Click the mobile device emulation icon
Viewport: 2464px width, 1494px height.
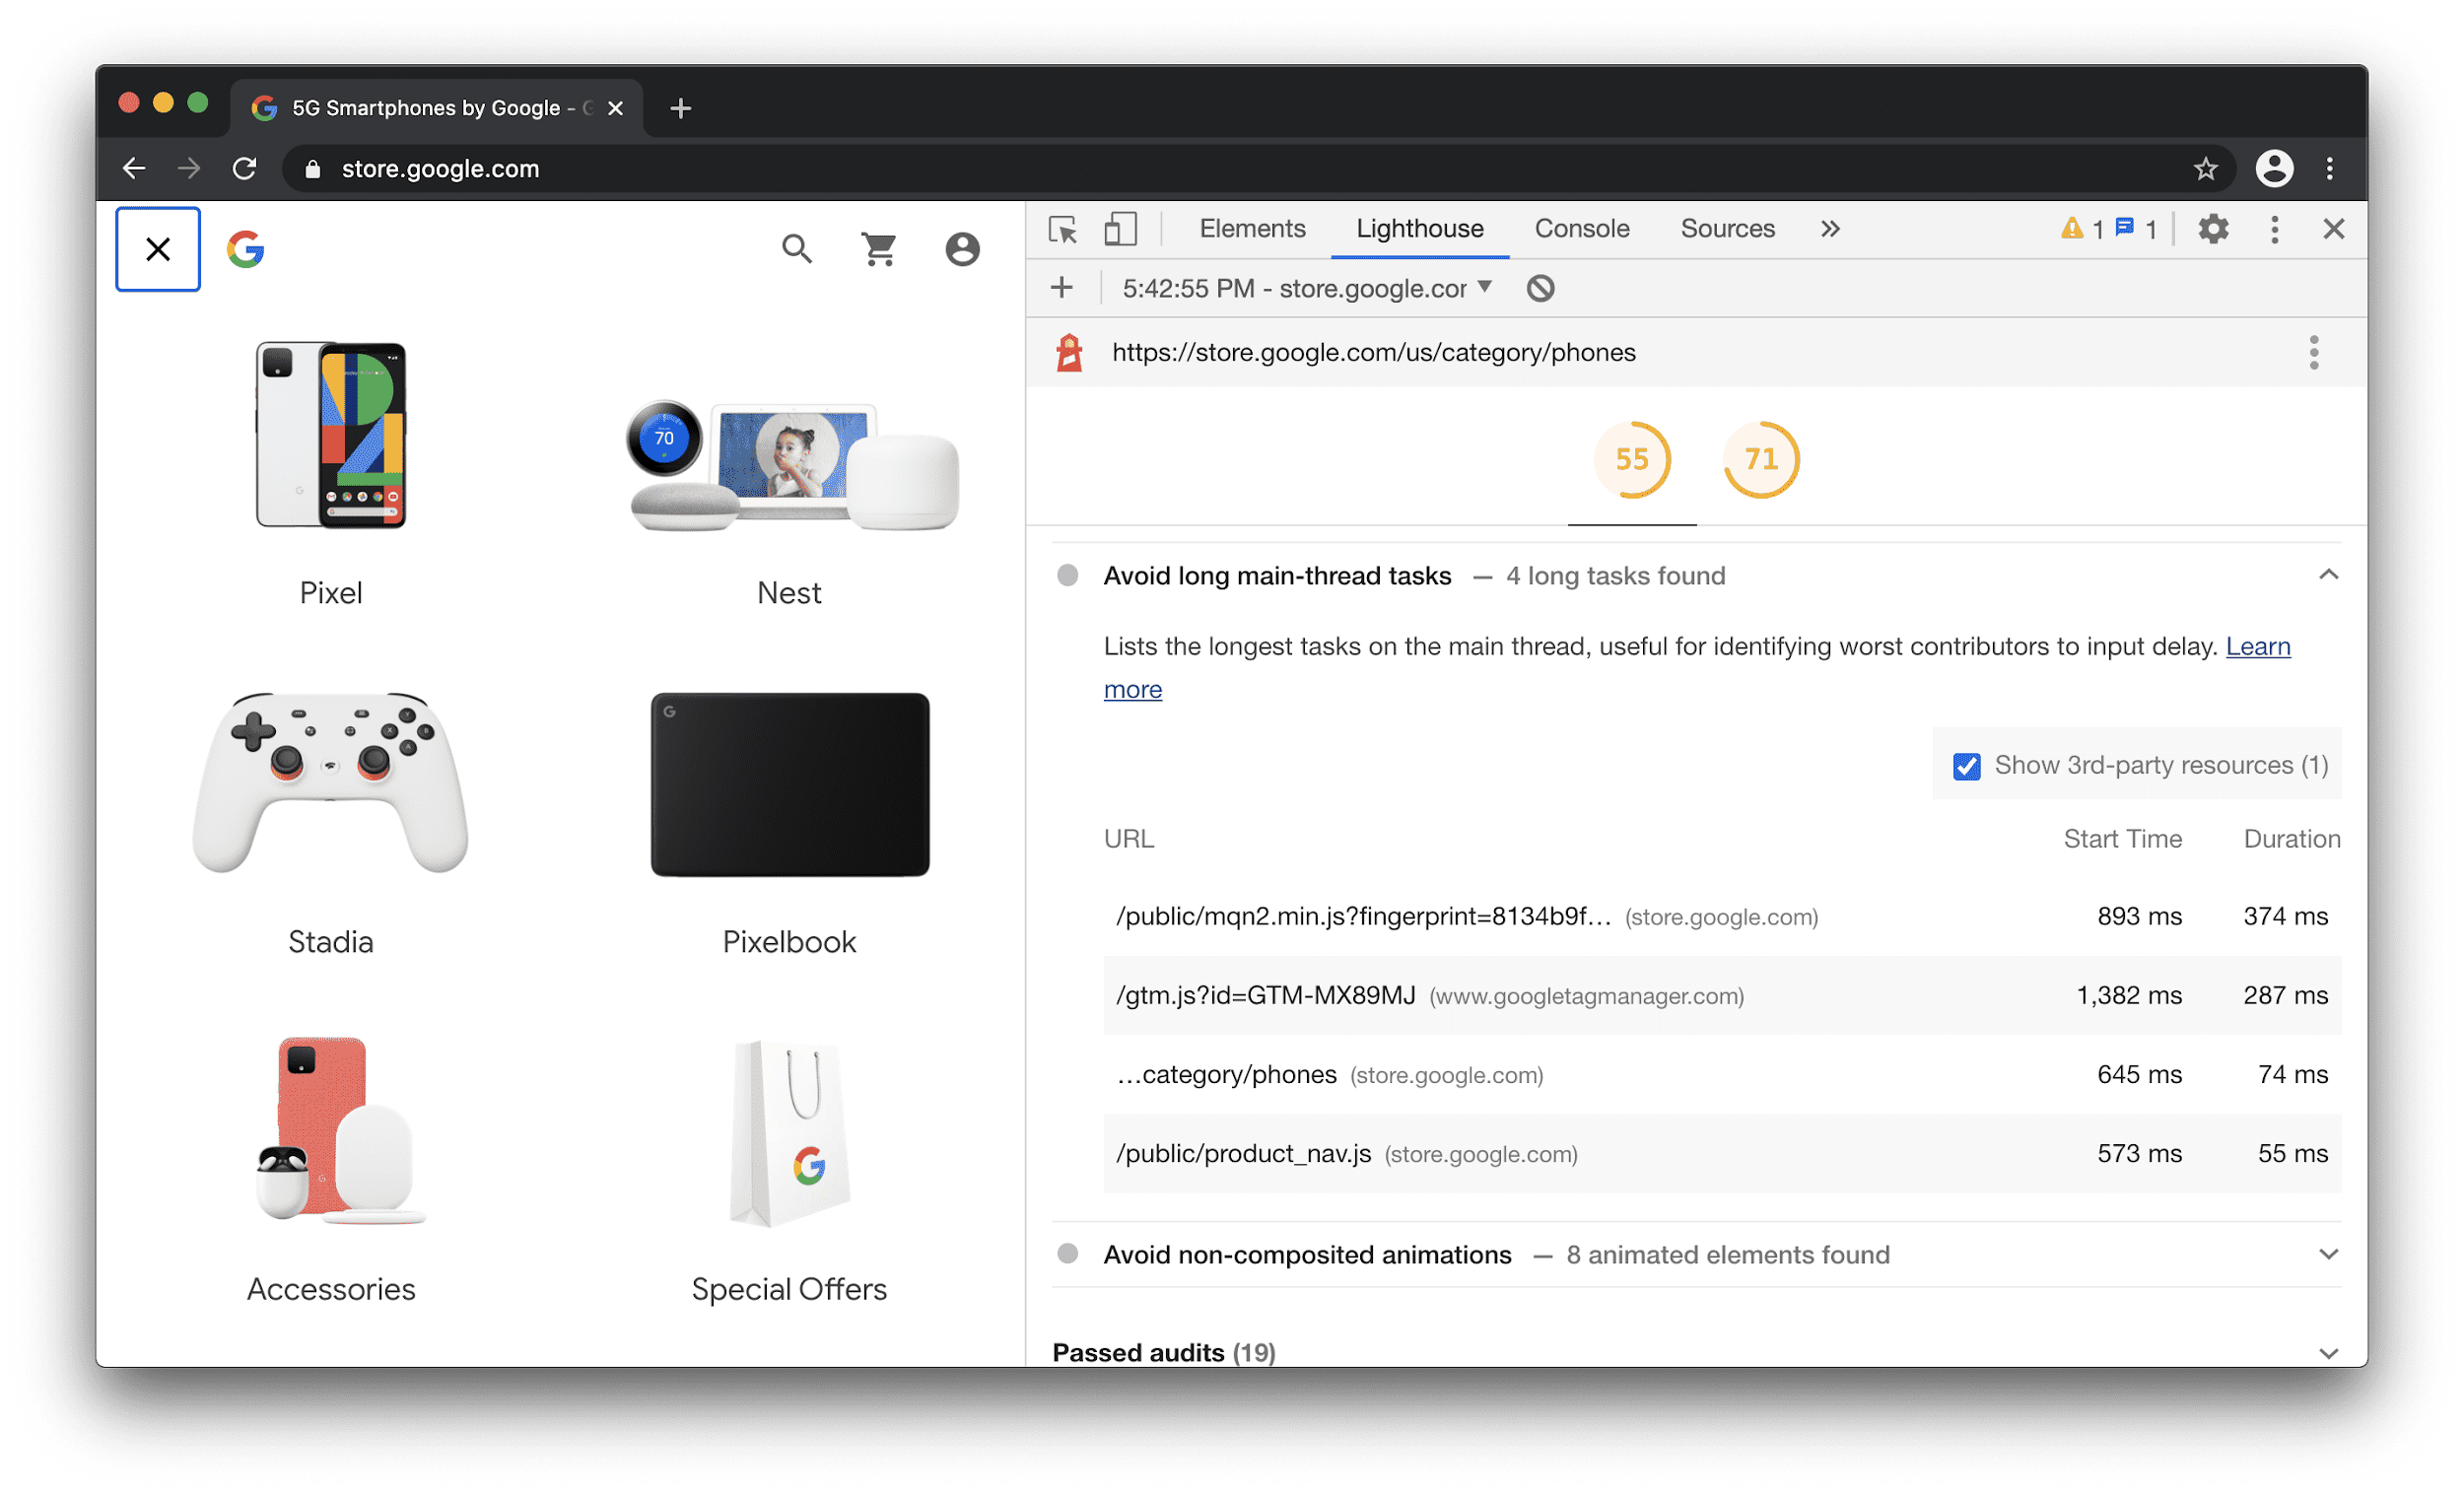pyautogui.click(x=1118, y=229)
